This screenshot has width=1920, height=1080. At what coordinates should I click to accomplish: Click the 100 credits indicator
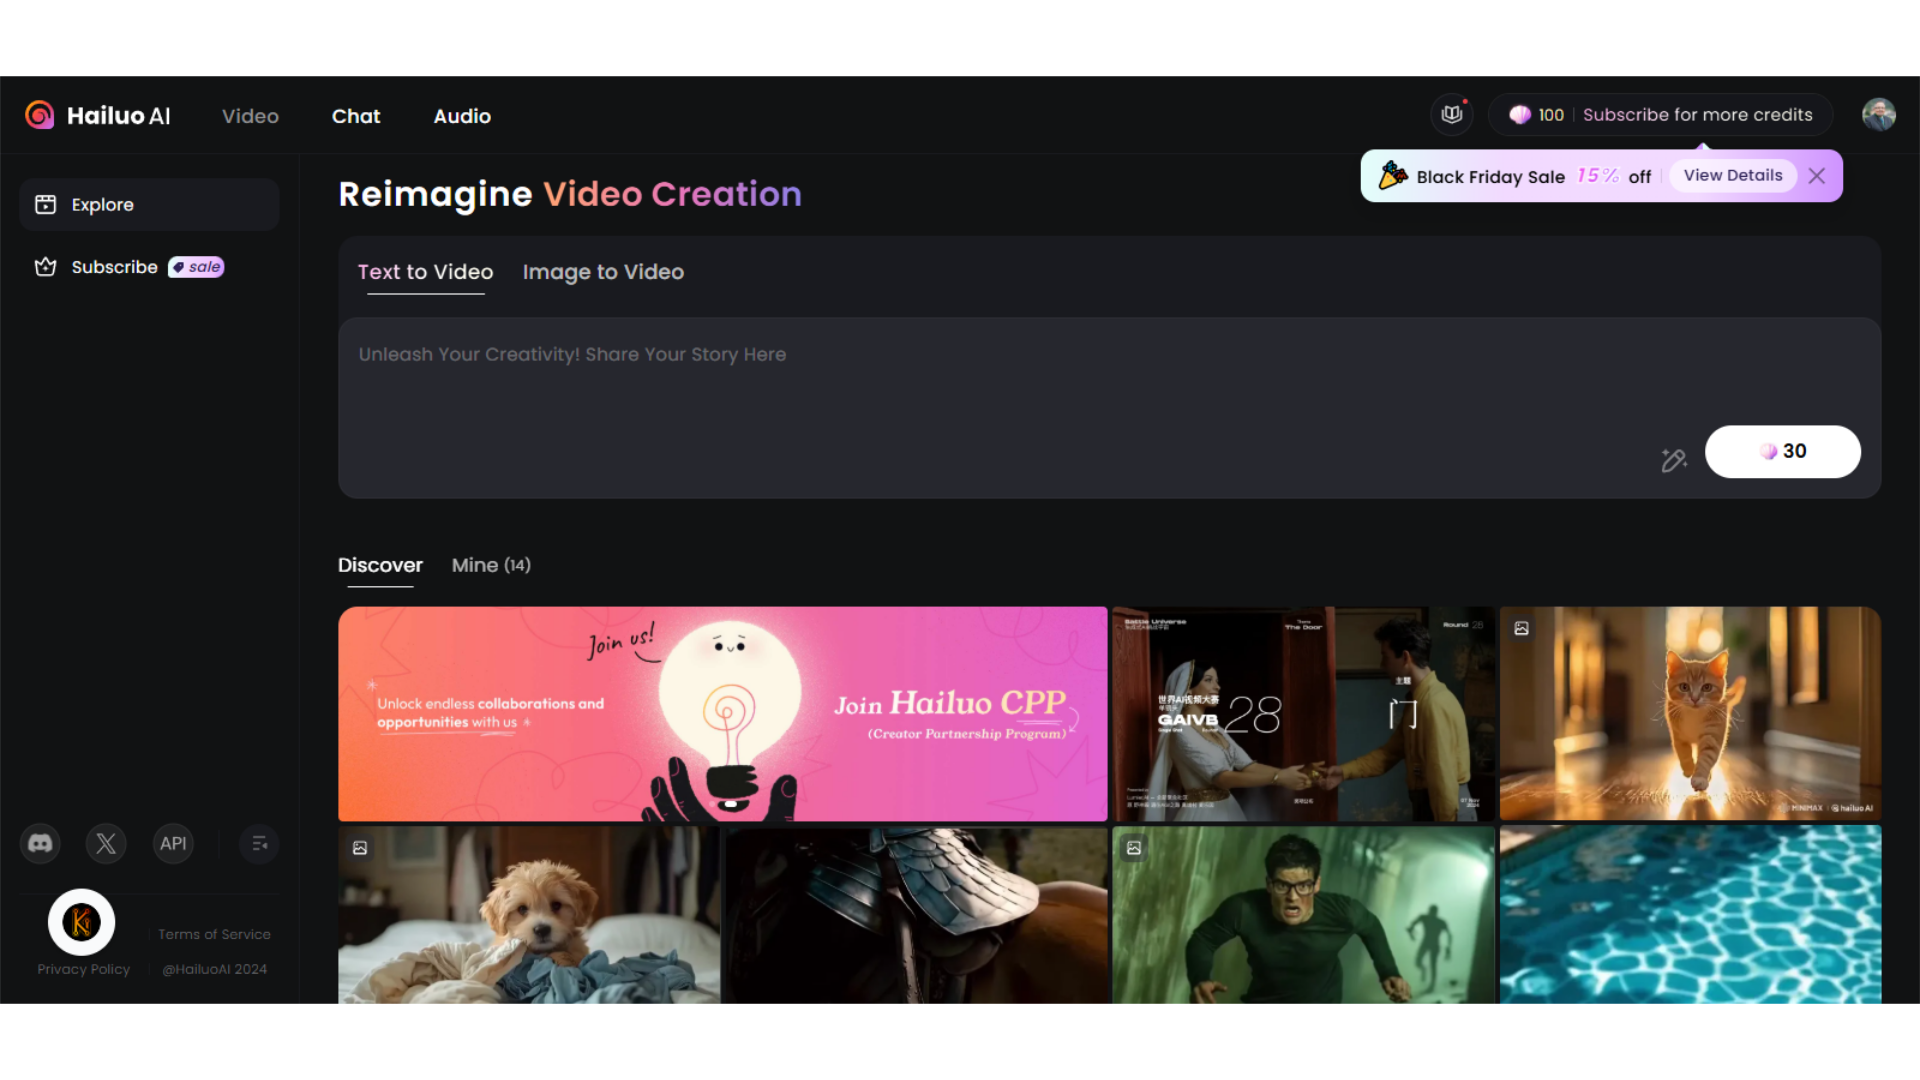(1537, 115)
